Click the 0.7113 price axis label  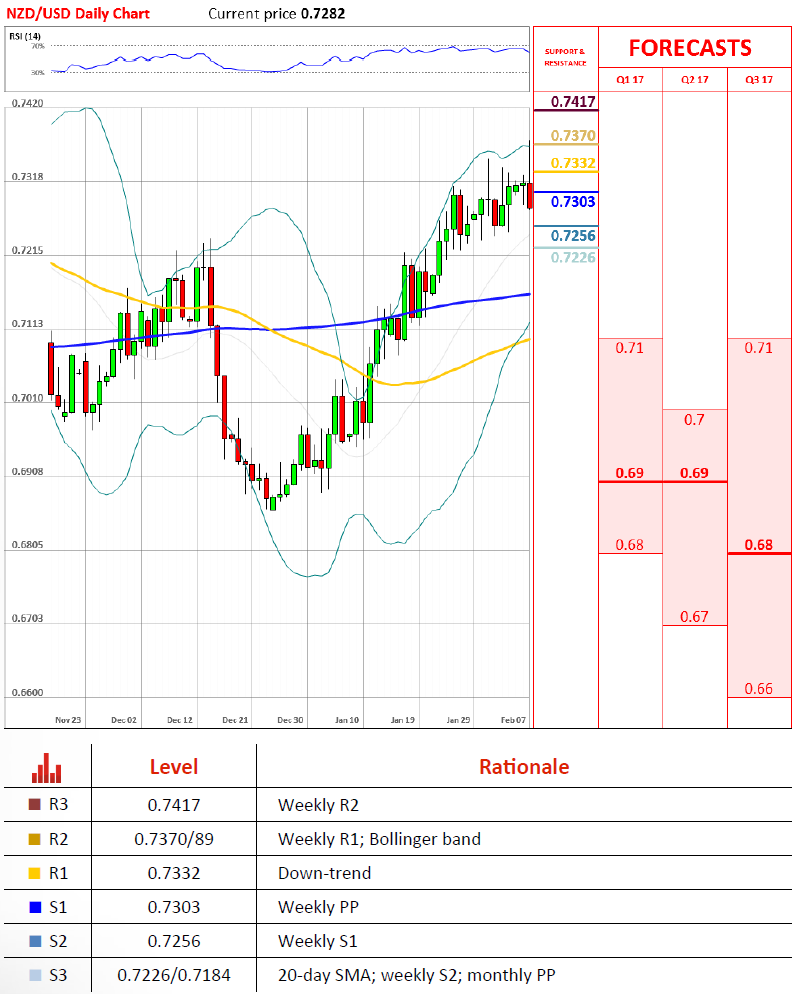[28, 323]
